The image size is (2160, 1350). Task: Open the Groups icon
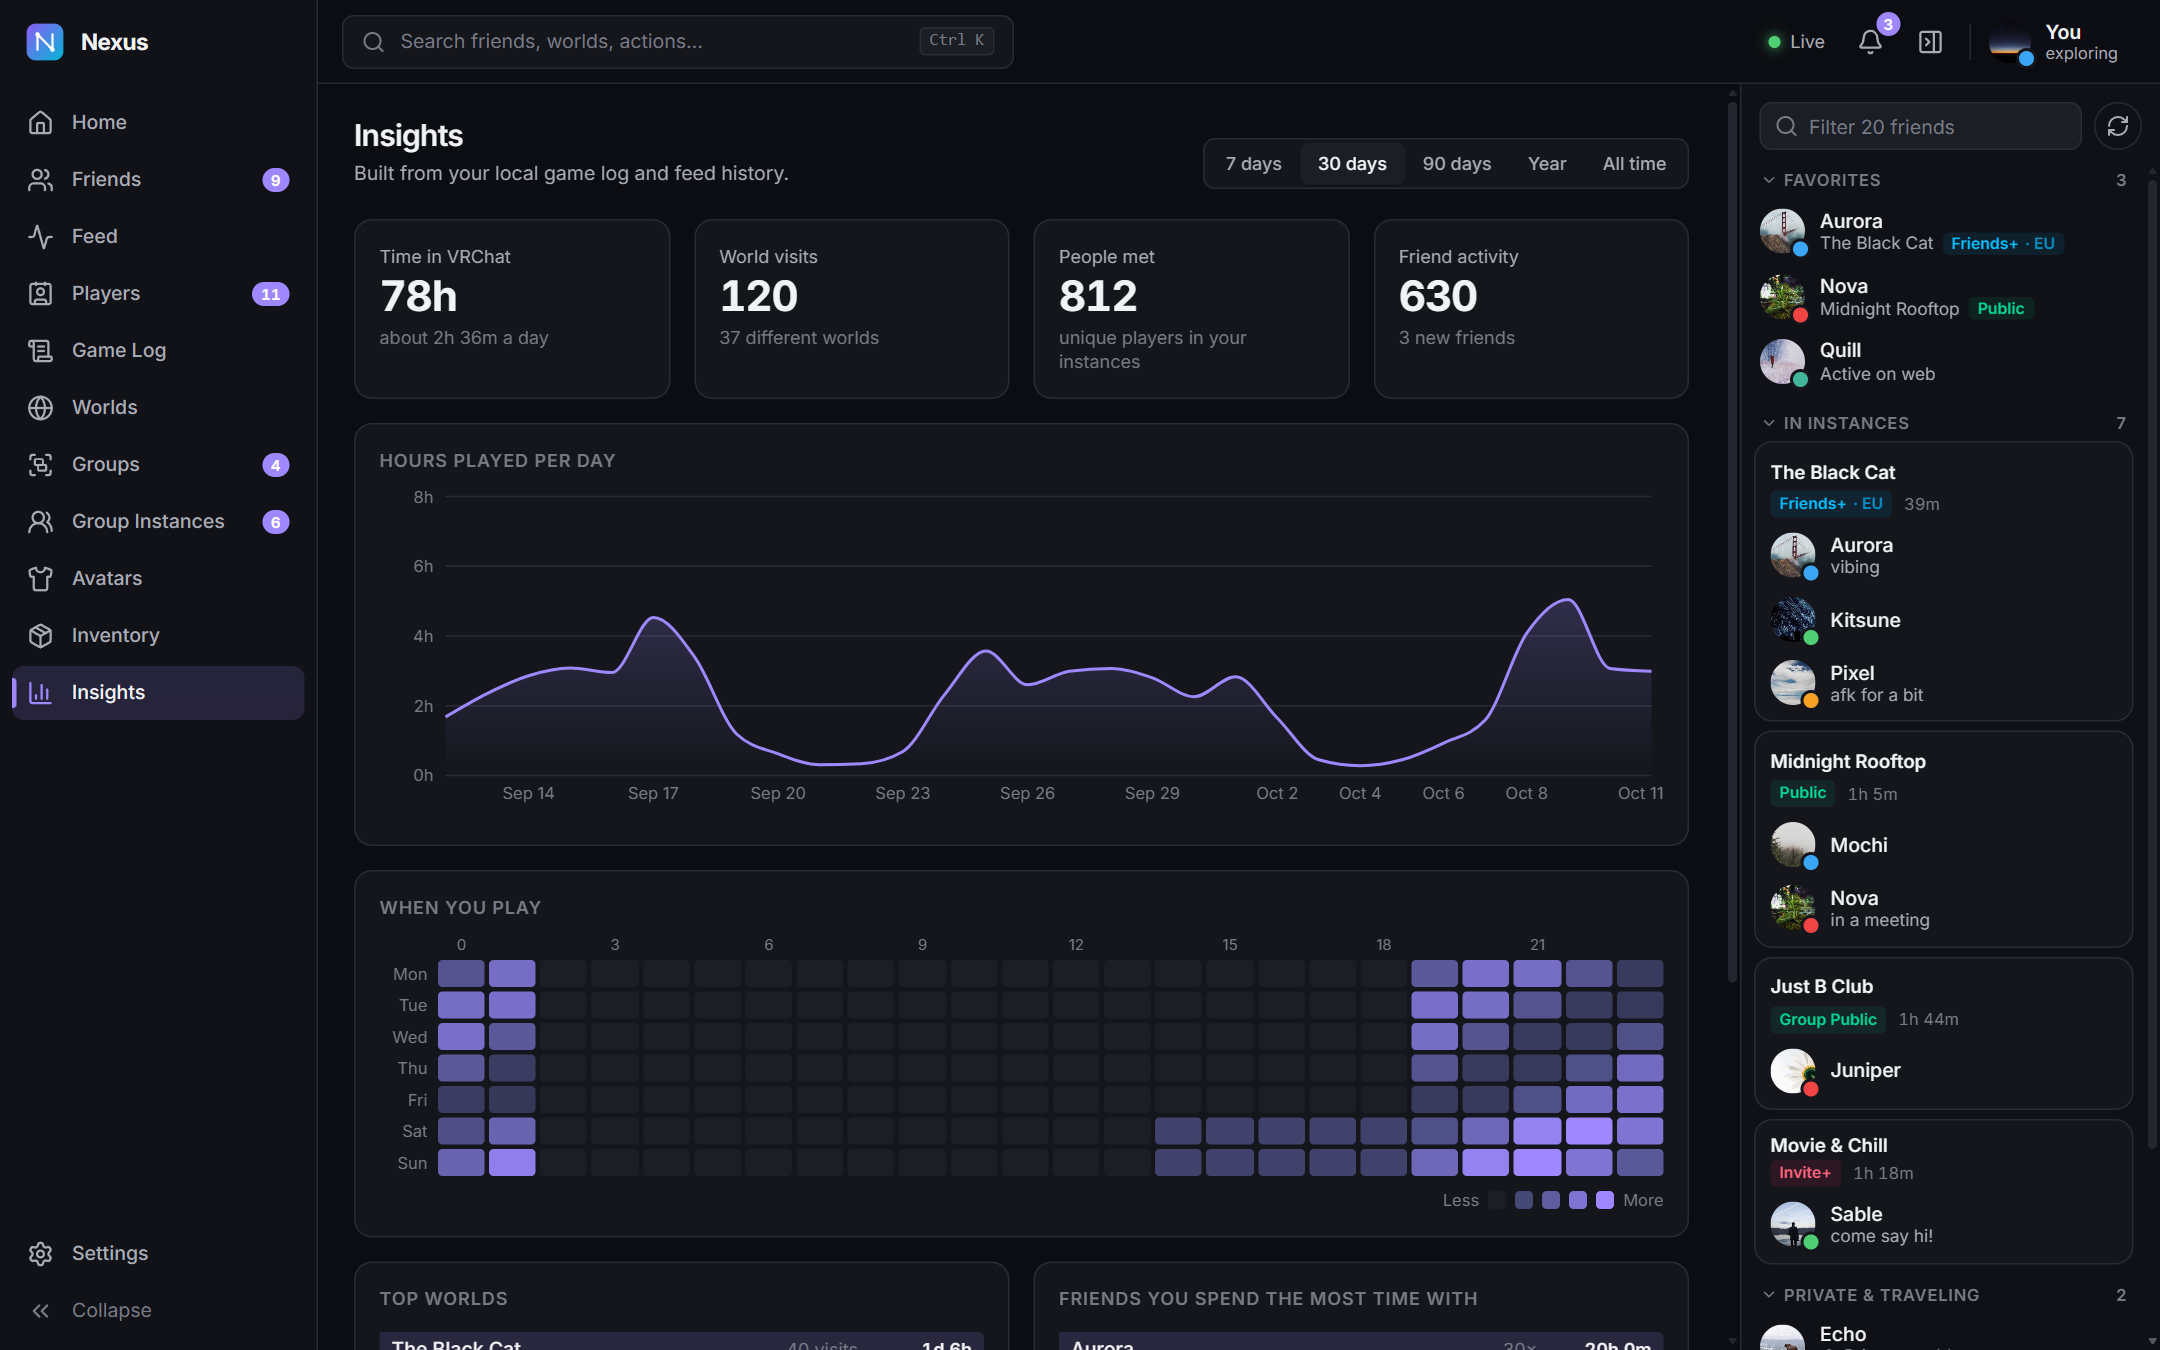(x=40, y=464)
